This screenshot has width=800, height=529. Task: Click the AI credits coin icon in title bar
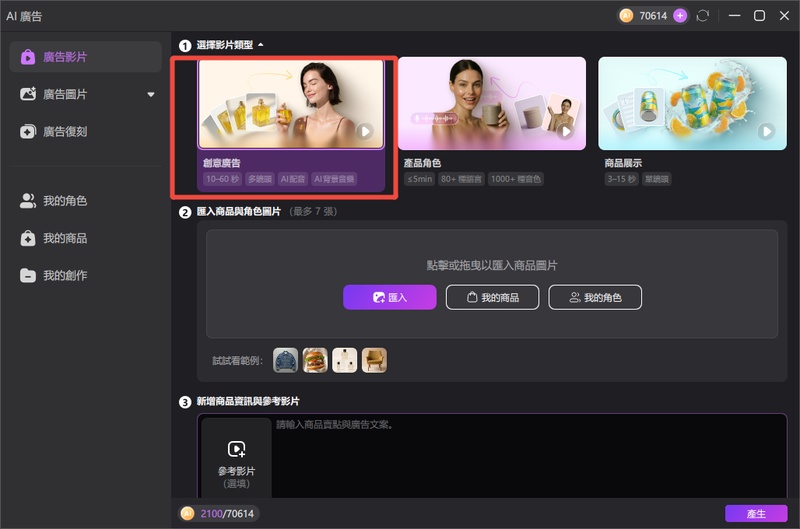626,16
